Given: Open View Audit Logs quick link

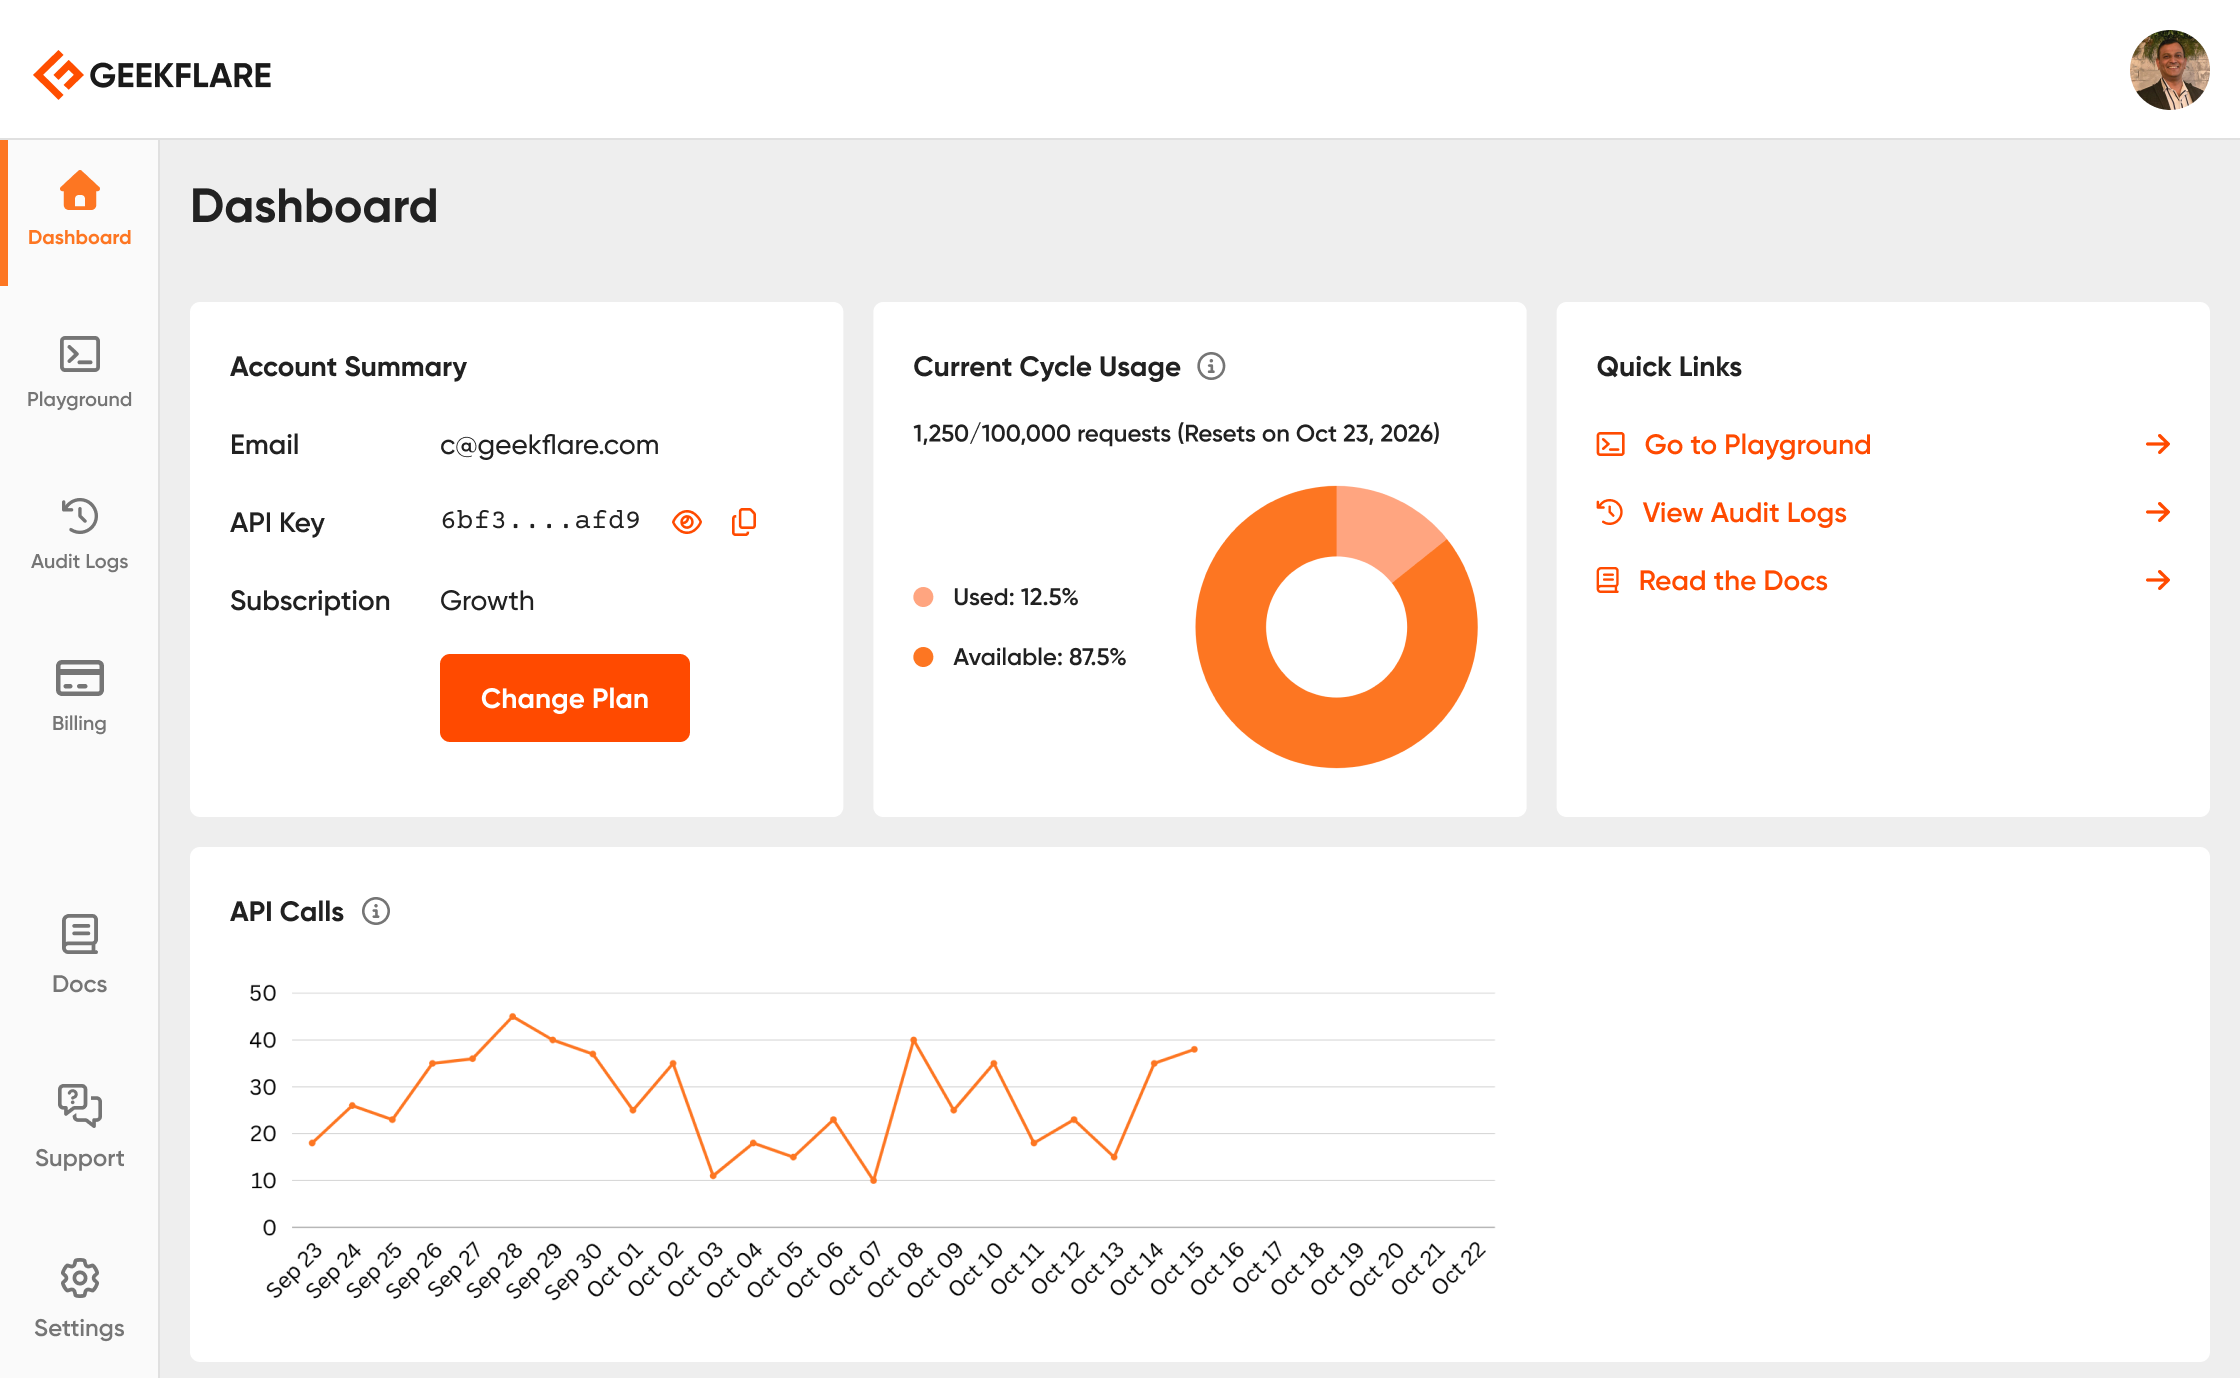Looking at the screenshot, I should pos(1744,512).
